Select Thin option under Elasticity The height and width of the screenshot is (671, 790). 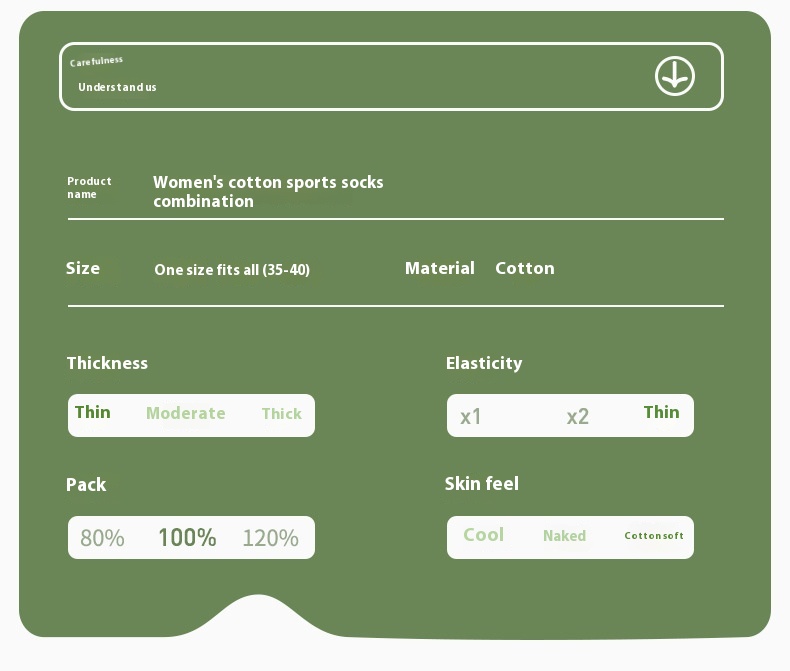pos(661,412)
